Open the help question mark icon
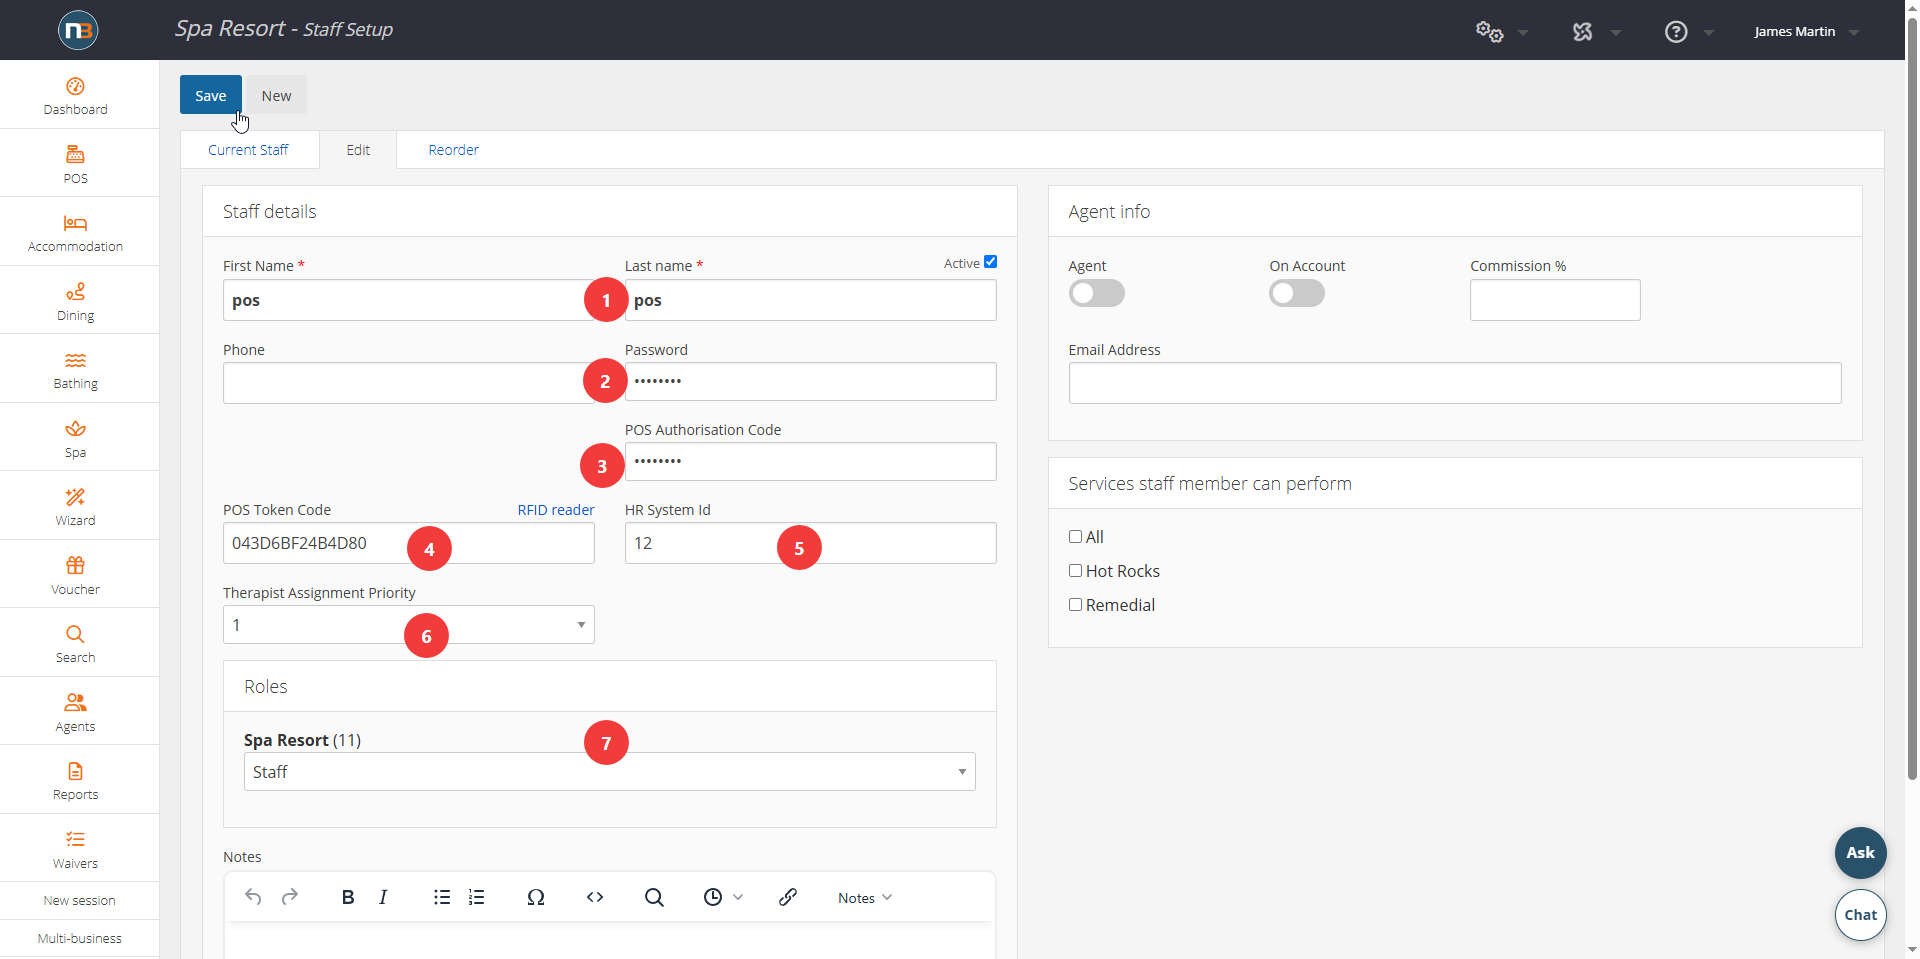This screenshot has height=959, width=1920. coord(1676,32)
